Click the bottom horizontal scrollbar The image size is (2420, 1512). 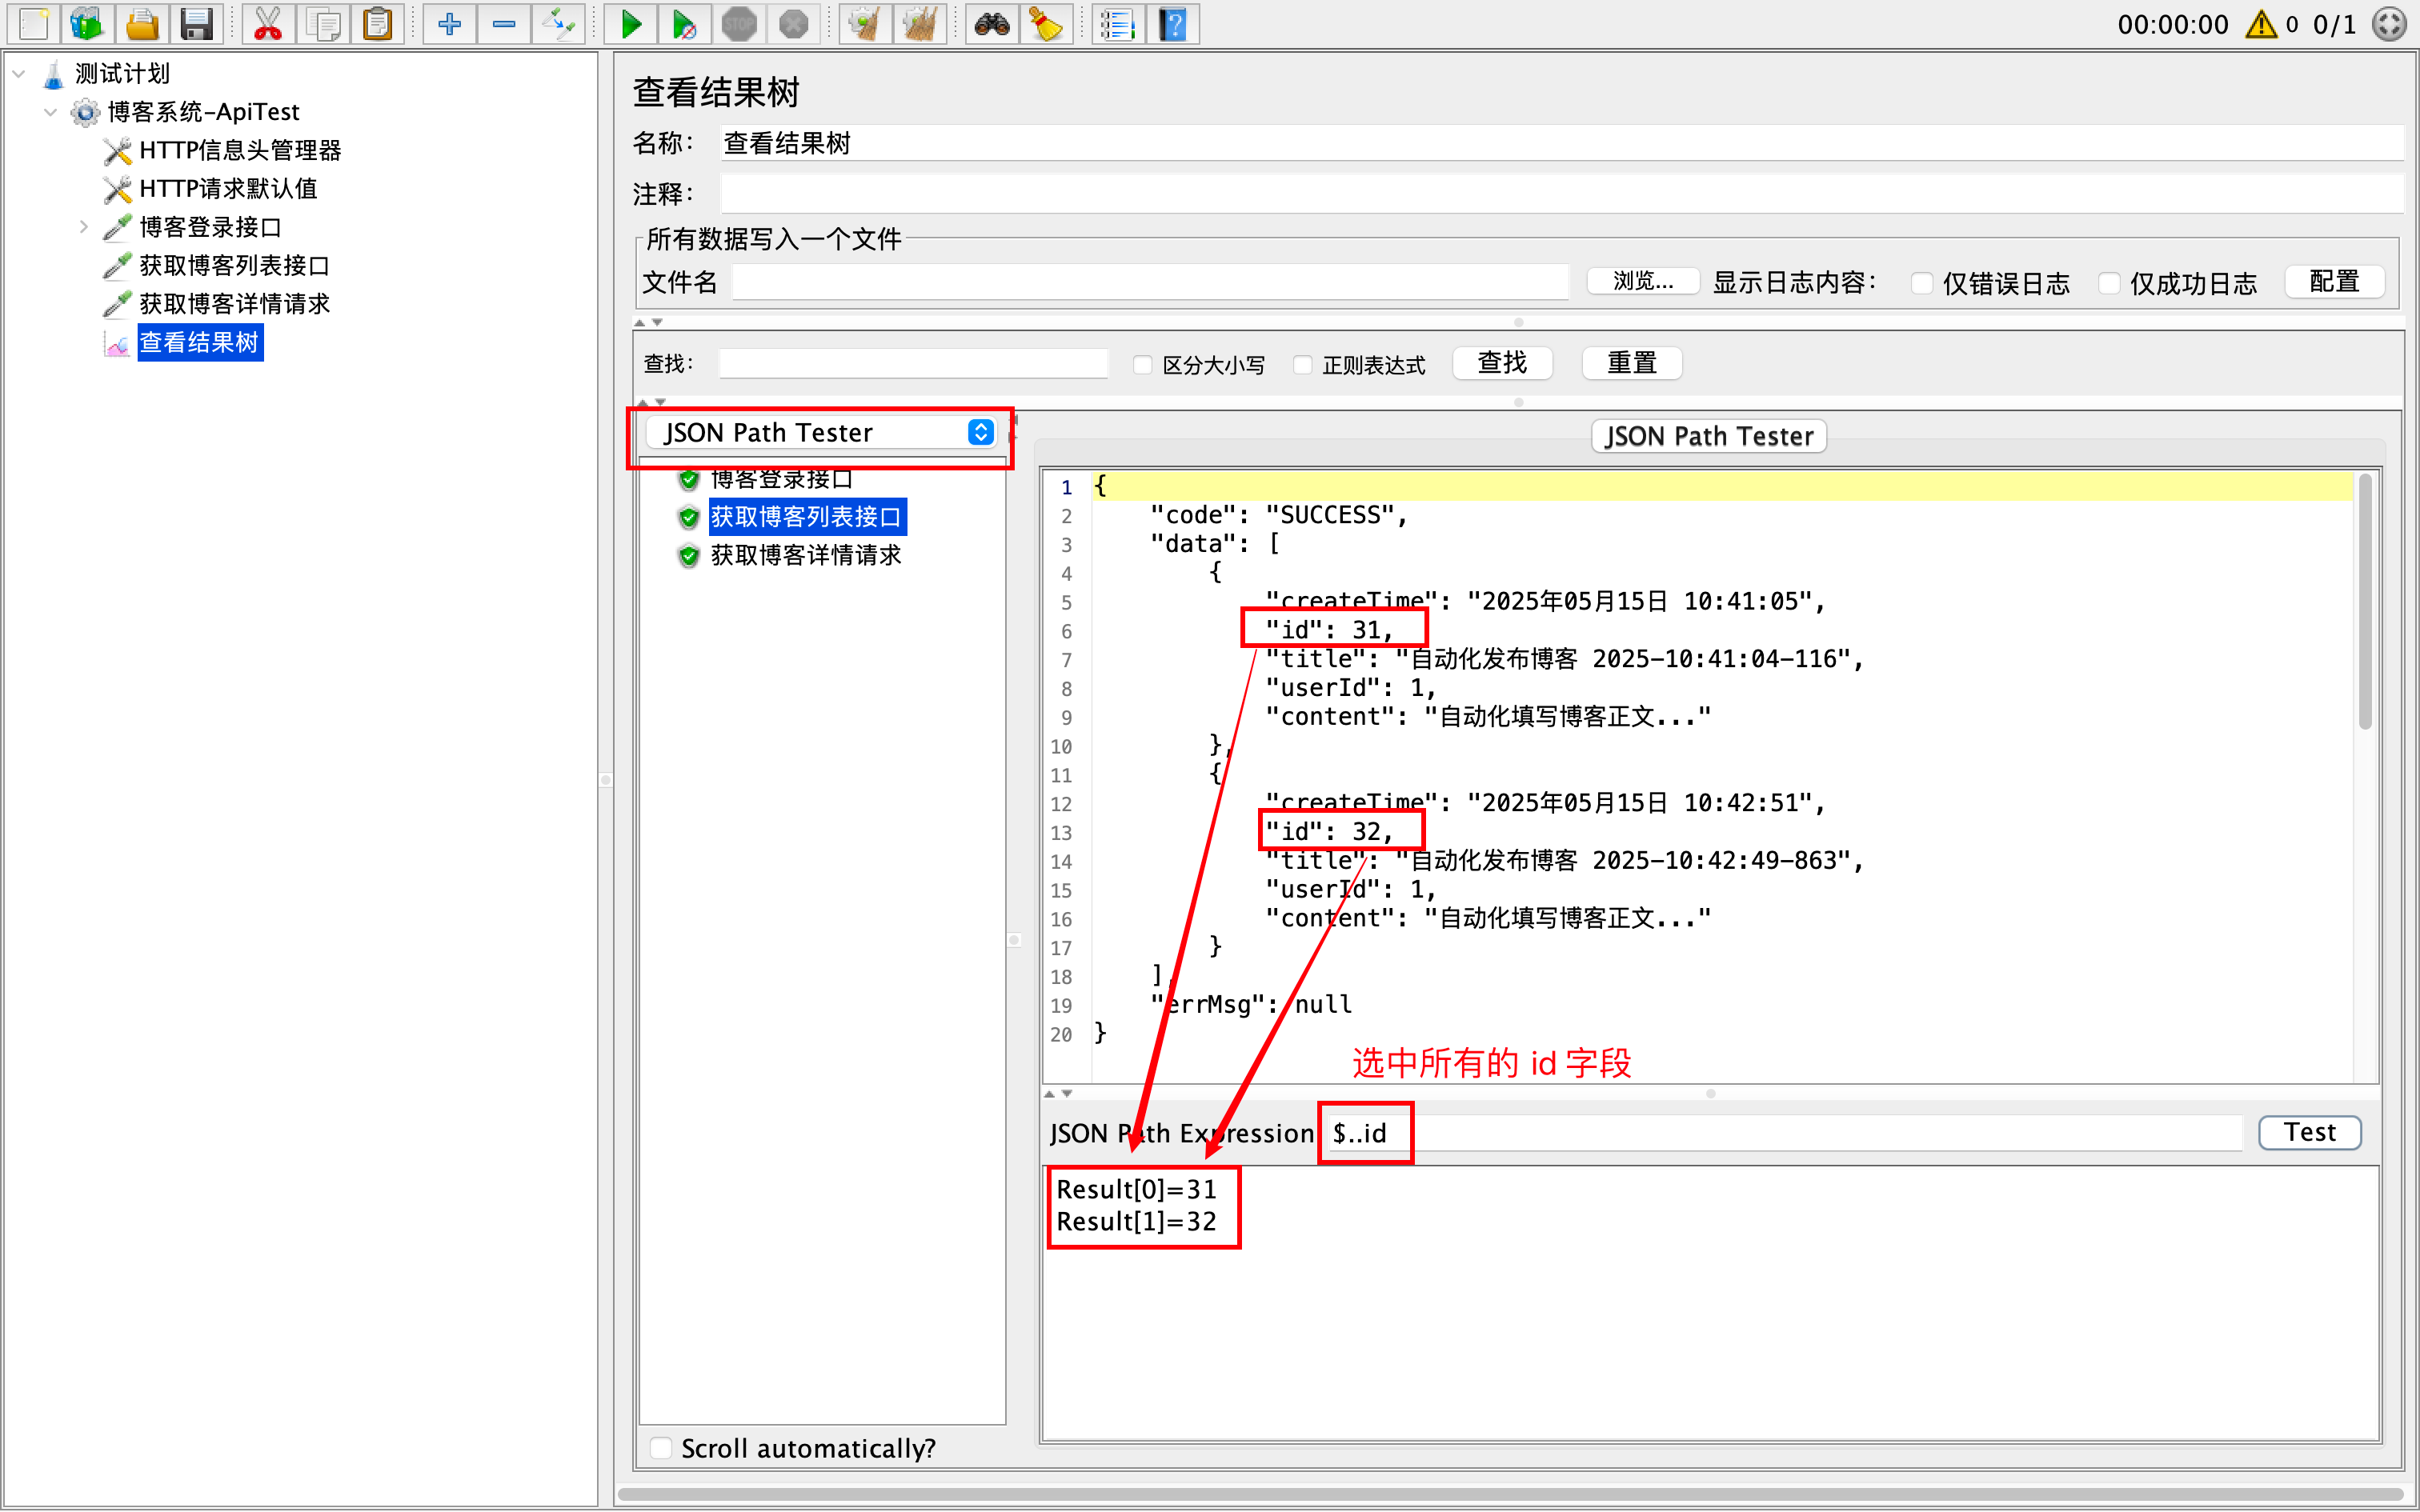pos(1510,1494)
